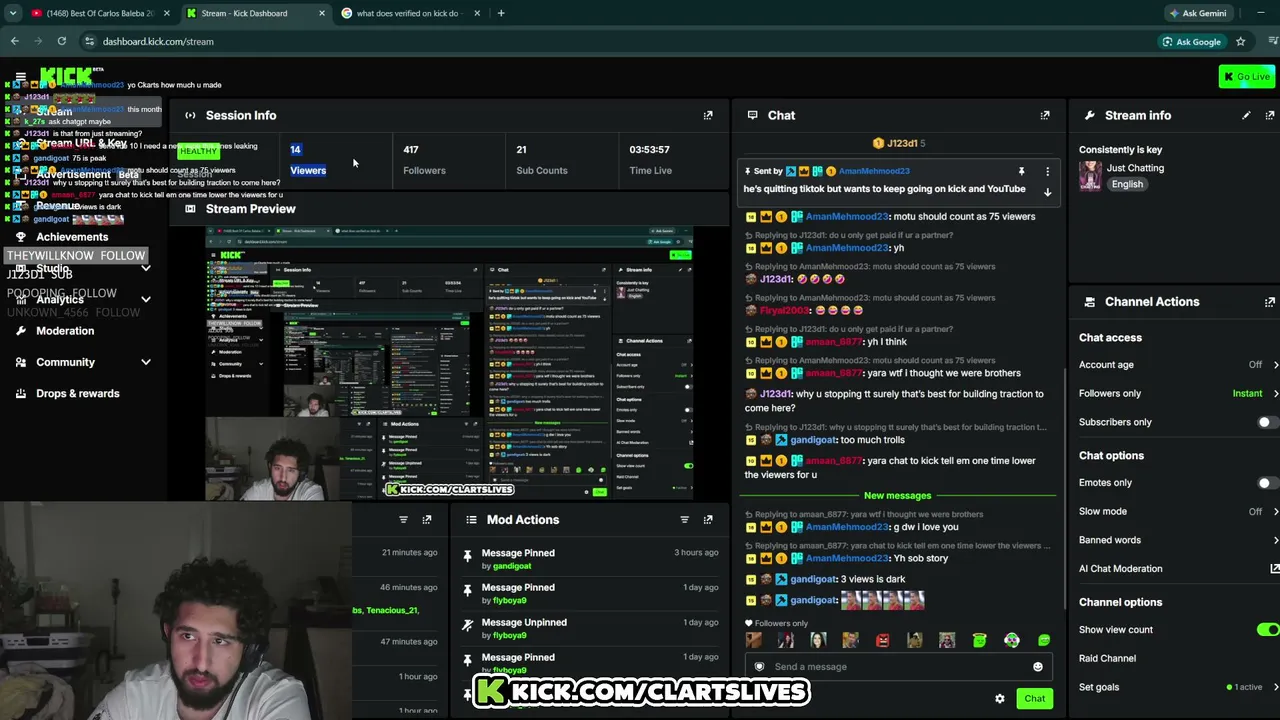Click the Ask Google button
The height and width of the screenshot is (720, 1280).
pos(1191,41)
